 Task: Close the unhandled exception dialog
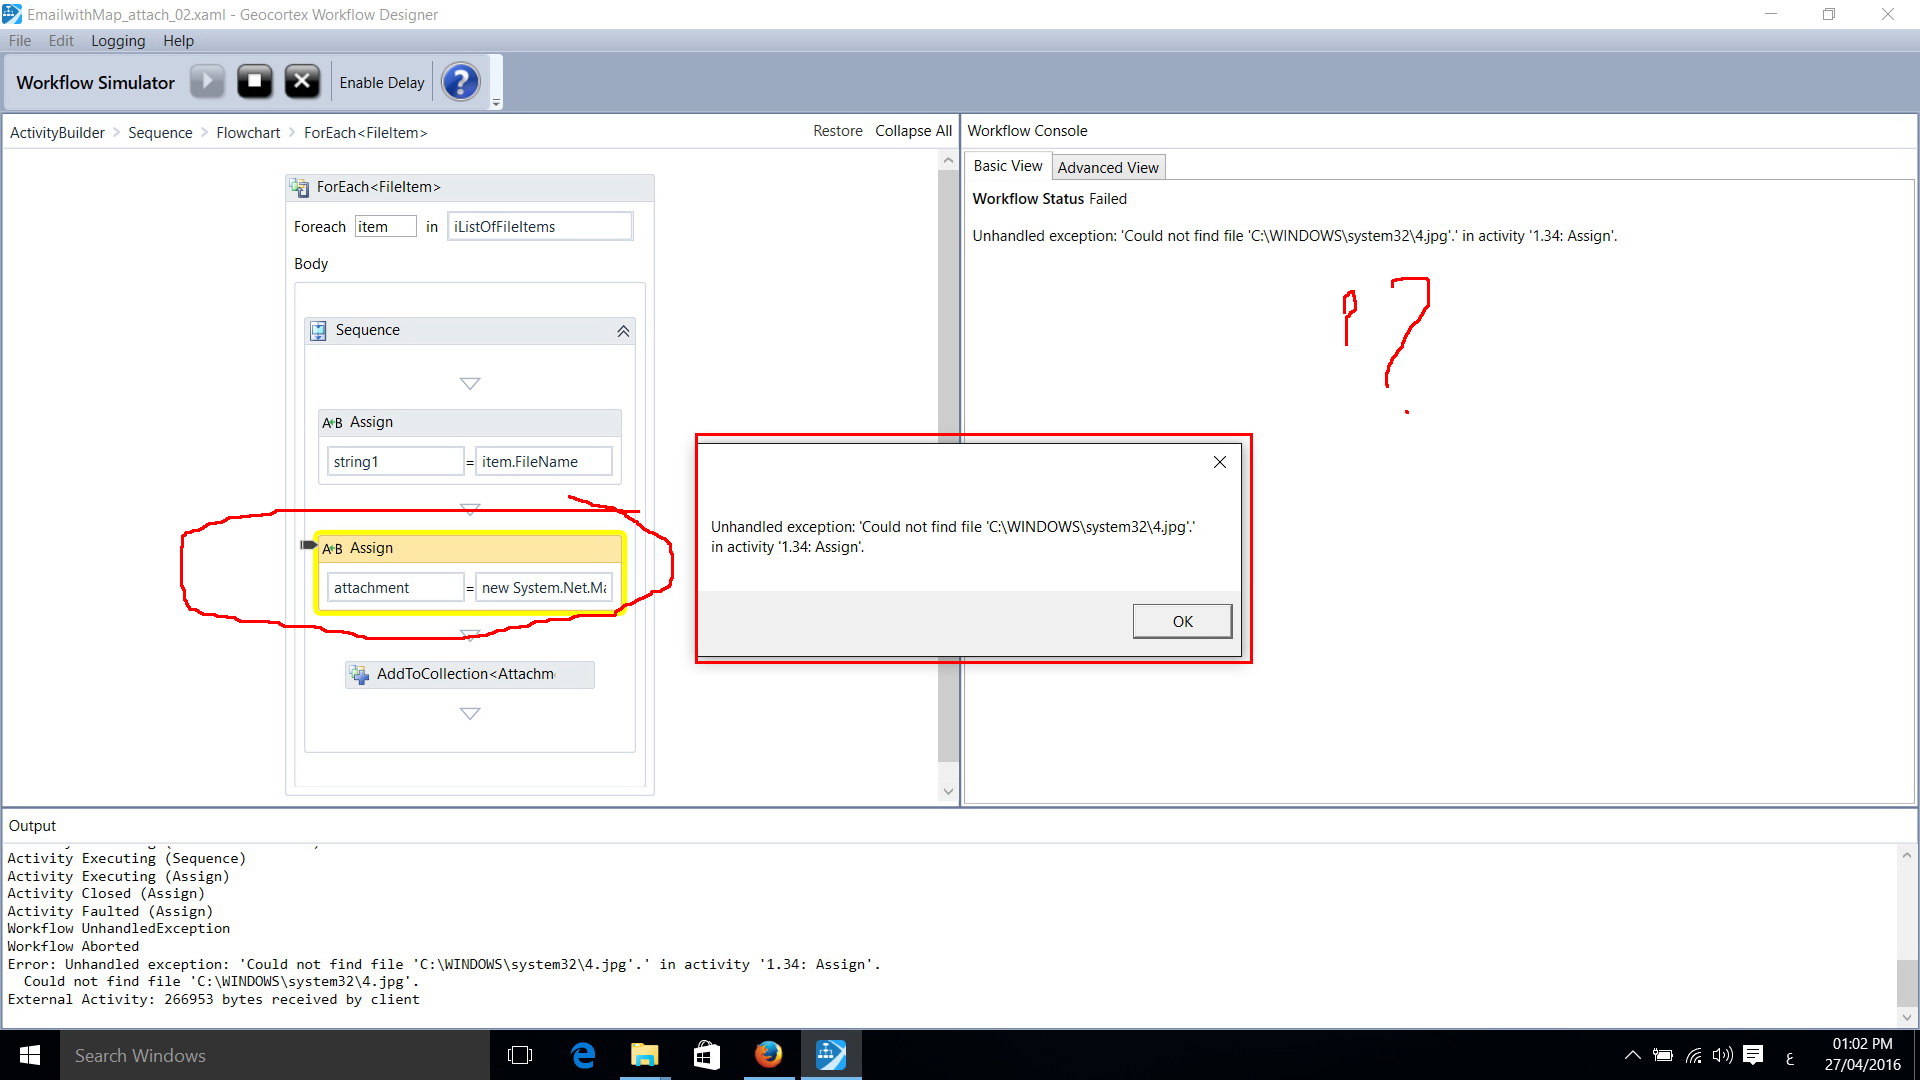click(x=1220, y=462)
